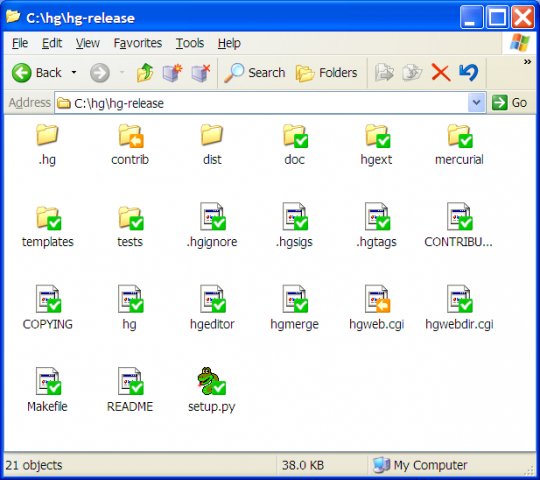The image size is (540, 480).
Task: Open the View menu
Action: 87,43
